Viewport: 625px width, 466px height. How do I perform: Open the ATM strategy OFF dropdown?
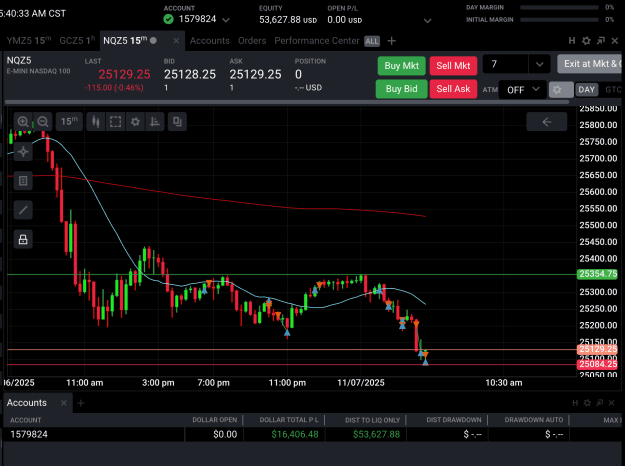pos(523,90)
